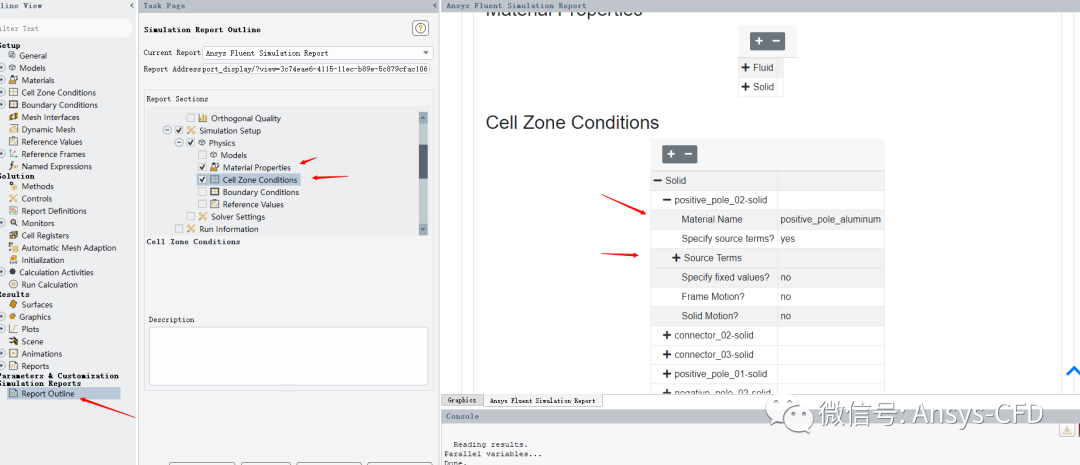Open Scene icon under Results
Image resolution: width=1080 pixels, height=465 pixels.
(x=14, y=342)
